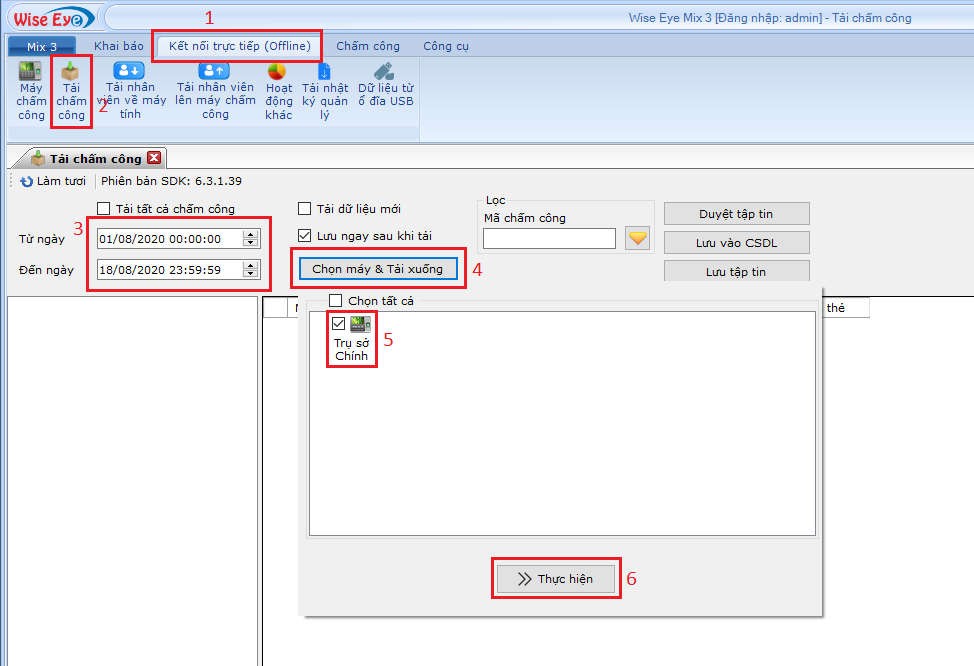
Task: Click the Máy chấm công ribbon icon
Action: pyautogui.click(x=31, y=73)
